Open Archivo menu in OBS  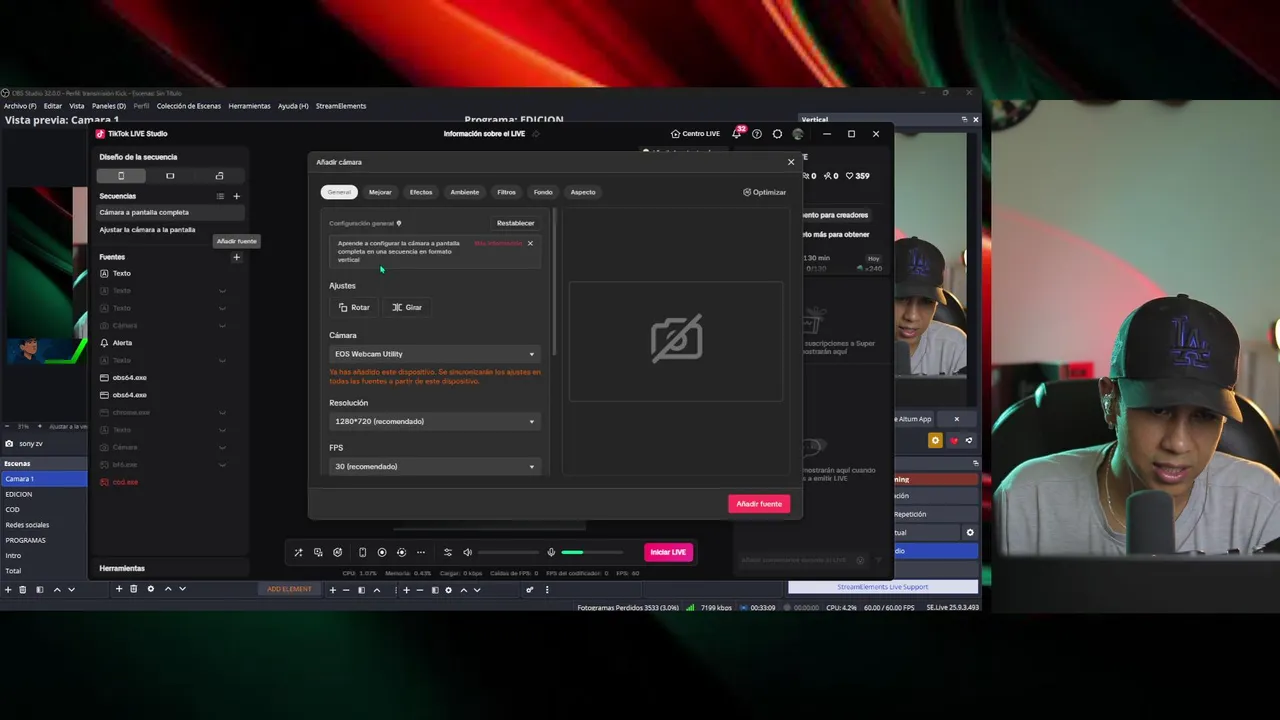coord(20,106)
